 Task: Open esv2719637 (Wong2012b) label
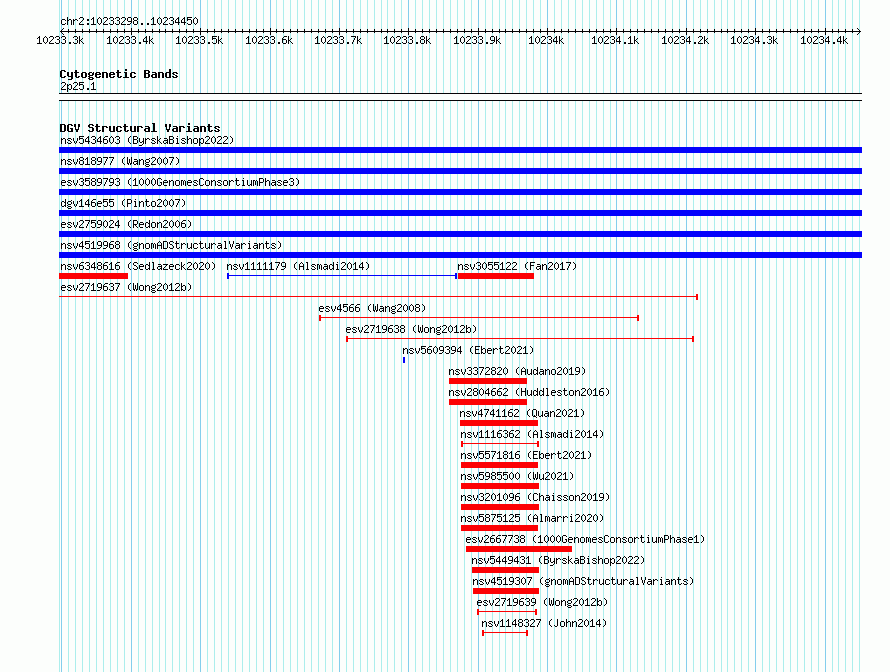click(126, 287)
